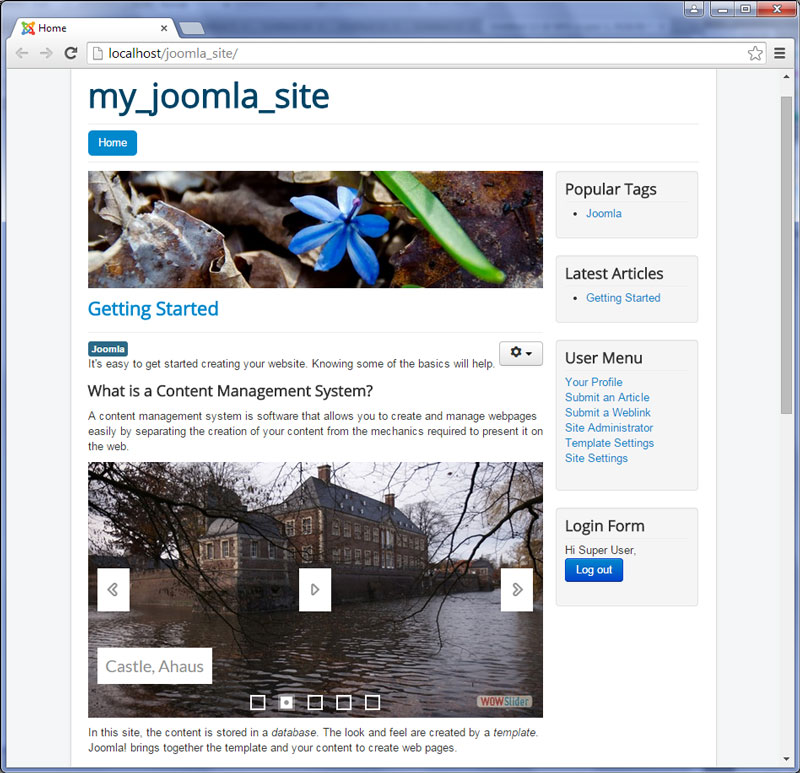Viewport: 800px width, 773px height.
Task: Select the third slider bullet
Action: point(315,703)
